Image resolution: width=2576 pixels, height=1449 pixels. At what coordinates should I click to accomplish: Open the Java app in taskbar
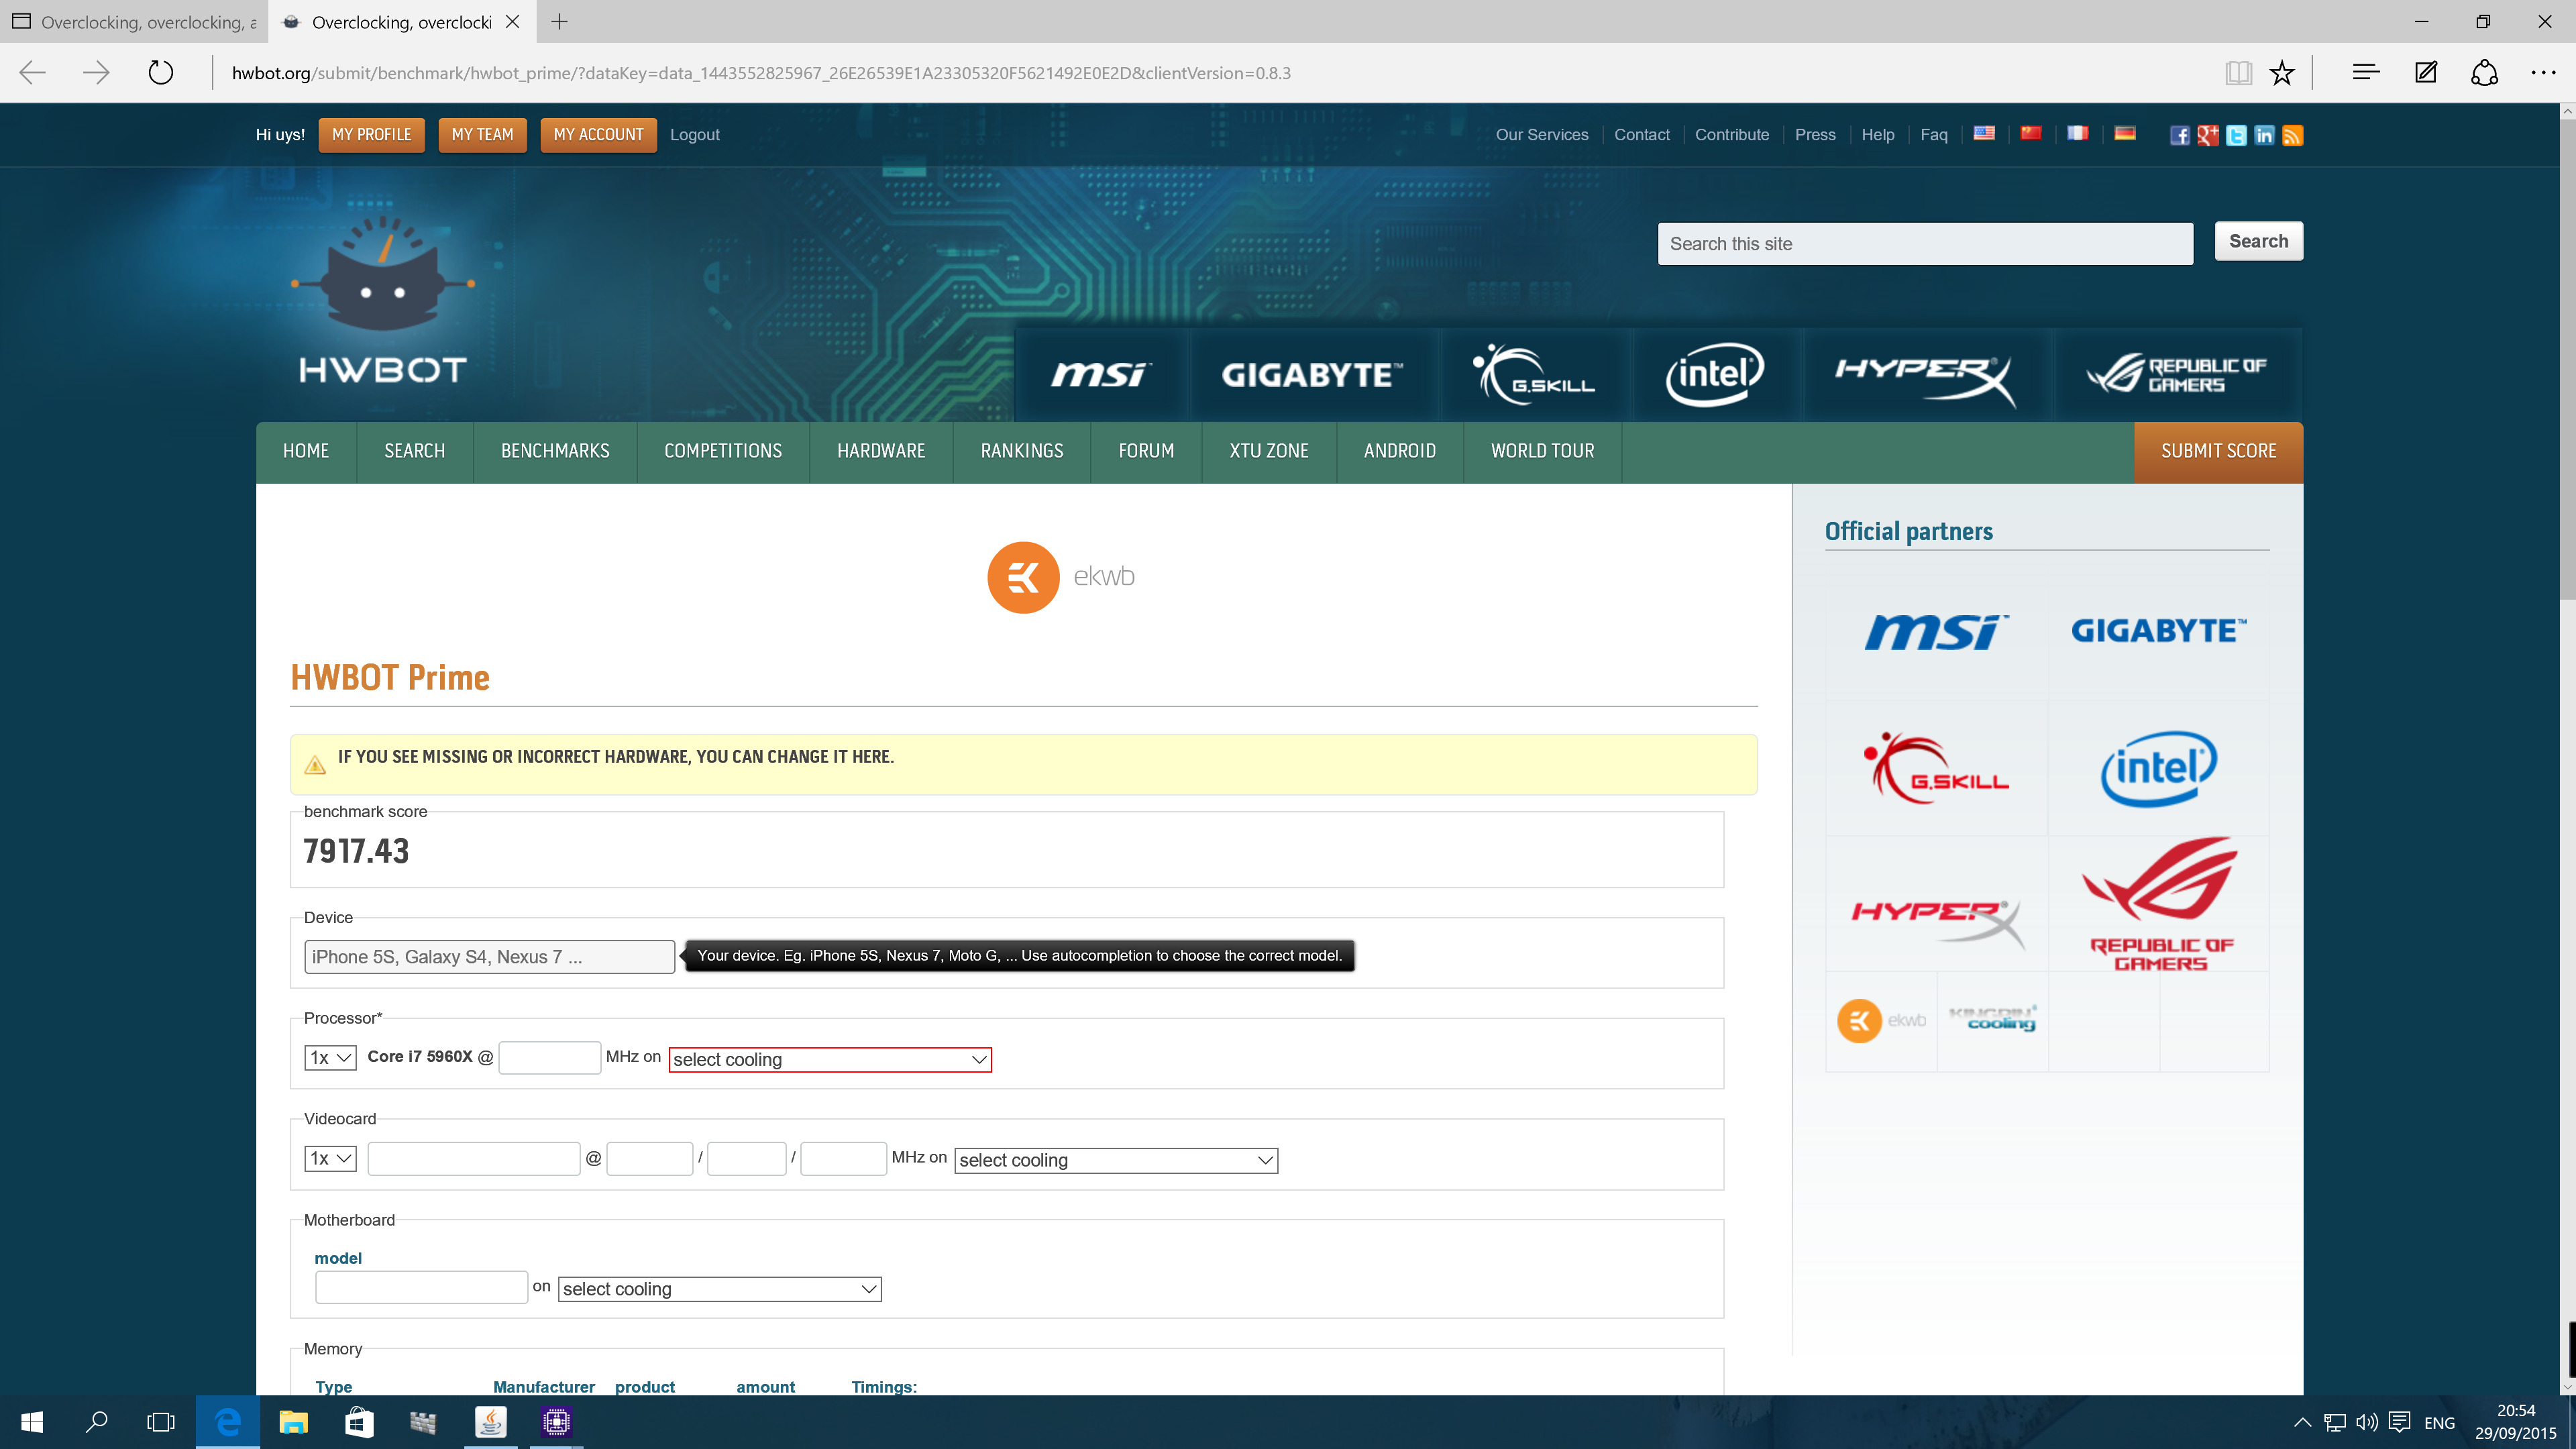[x=490, y=1421]
